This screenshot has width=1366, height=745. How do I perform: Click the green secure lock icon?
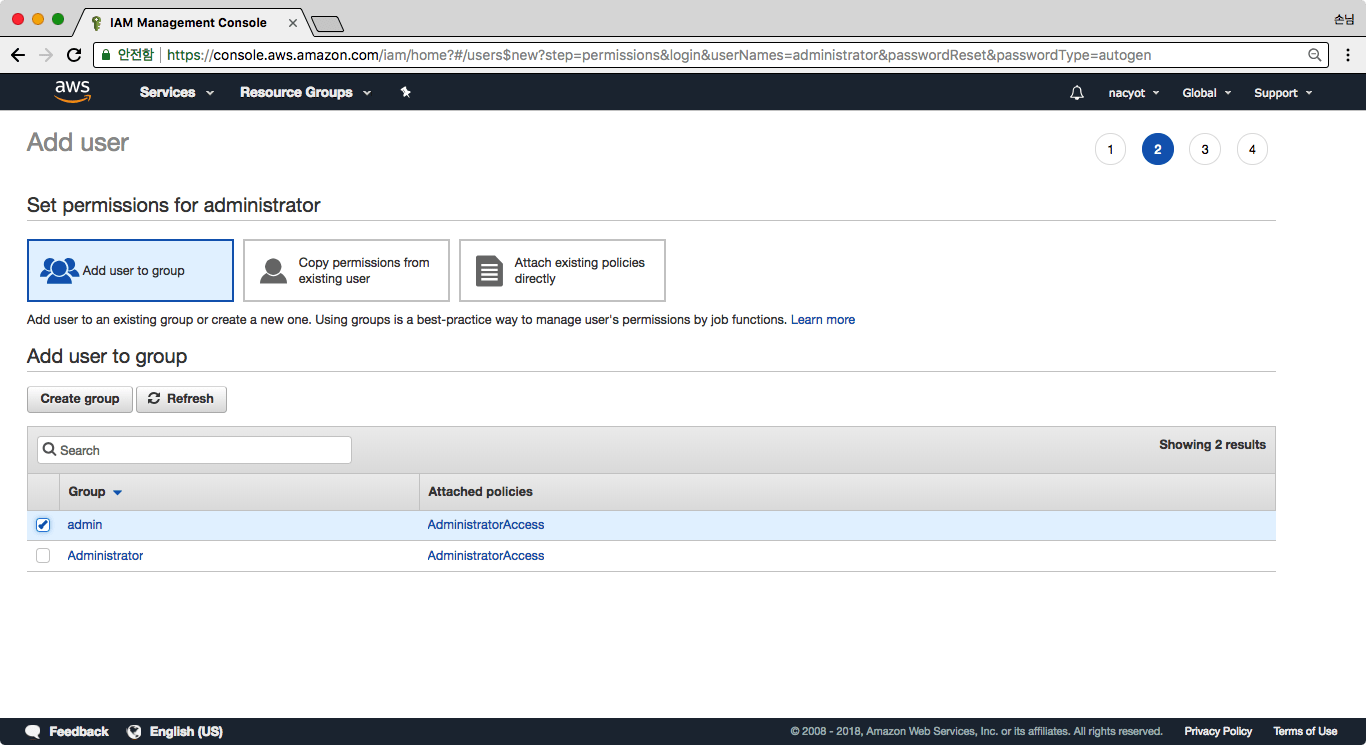[x=106, y=55]
